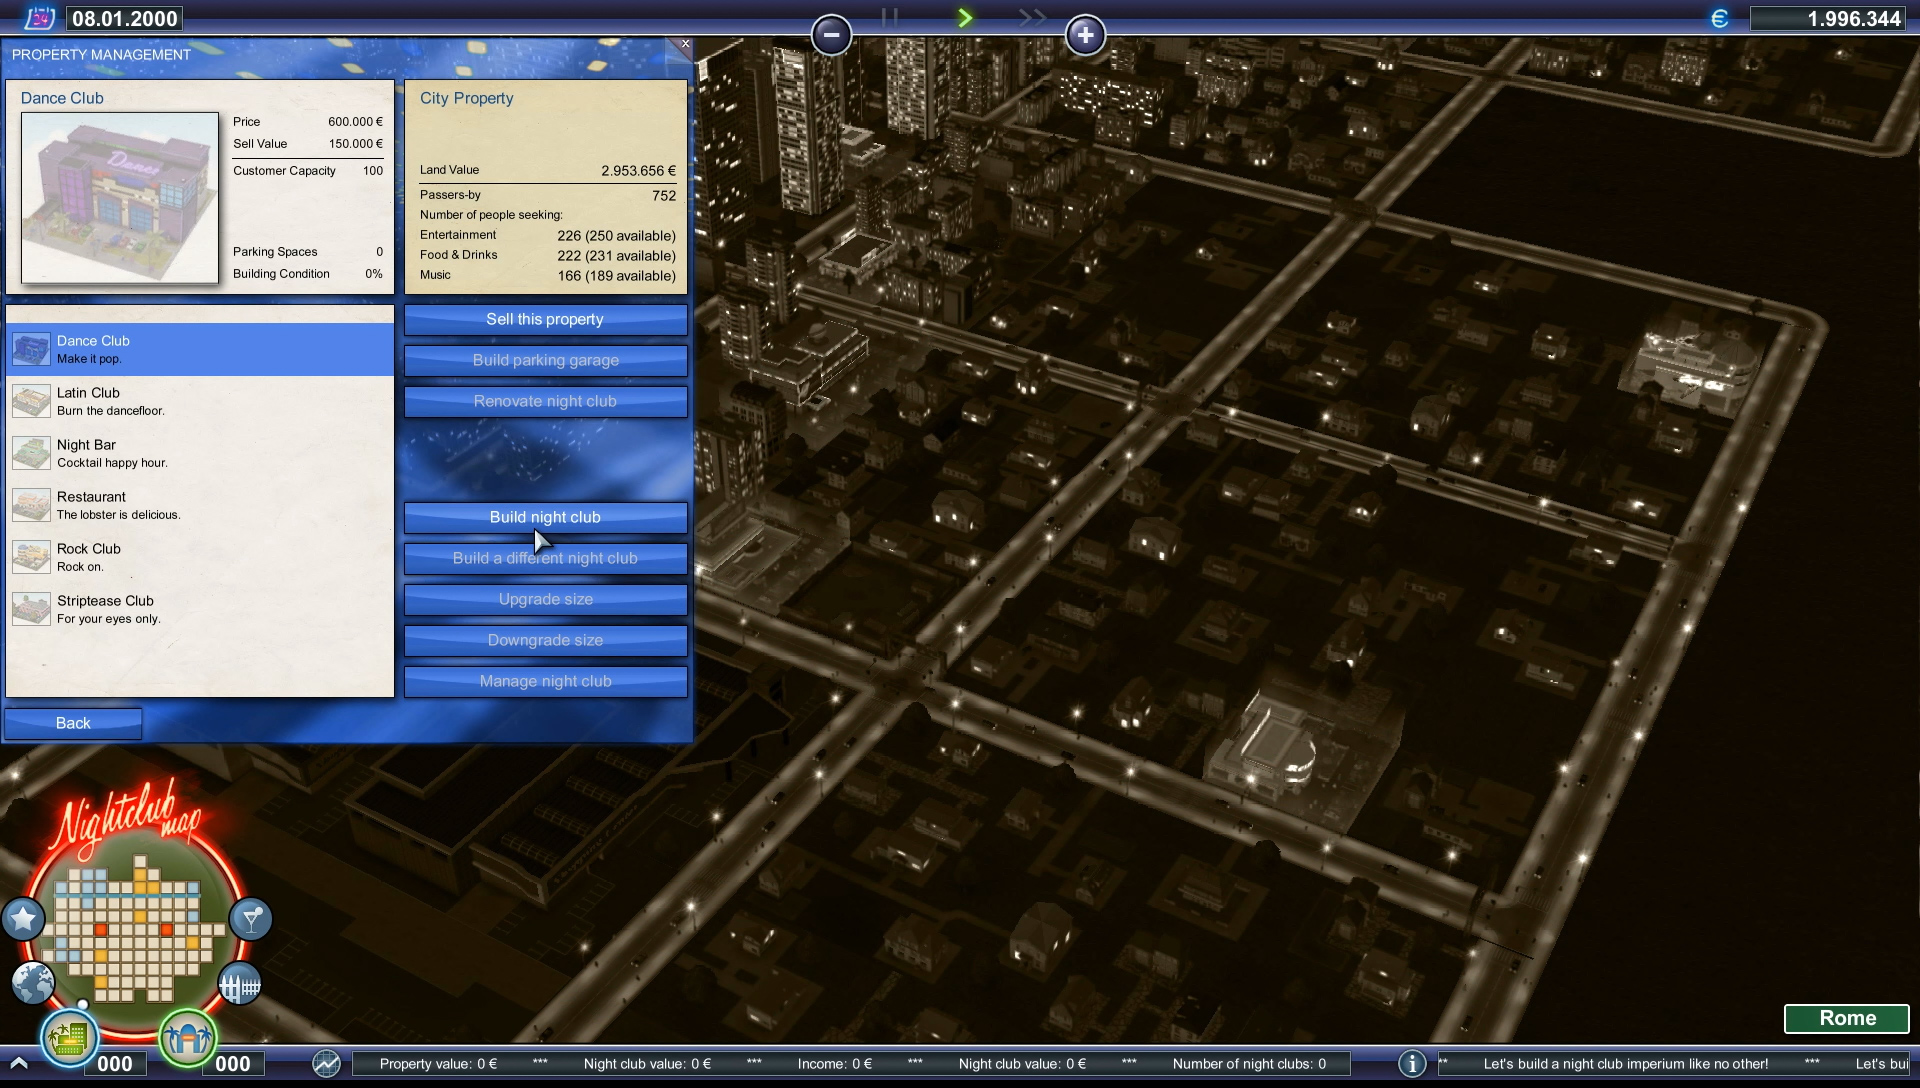Click the Sell this property button
The width and height of the screenshot is (1920, 1088).
click(x=545, y=319)
